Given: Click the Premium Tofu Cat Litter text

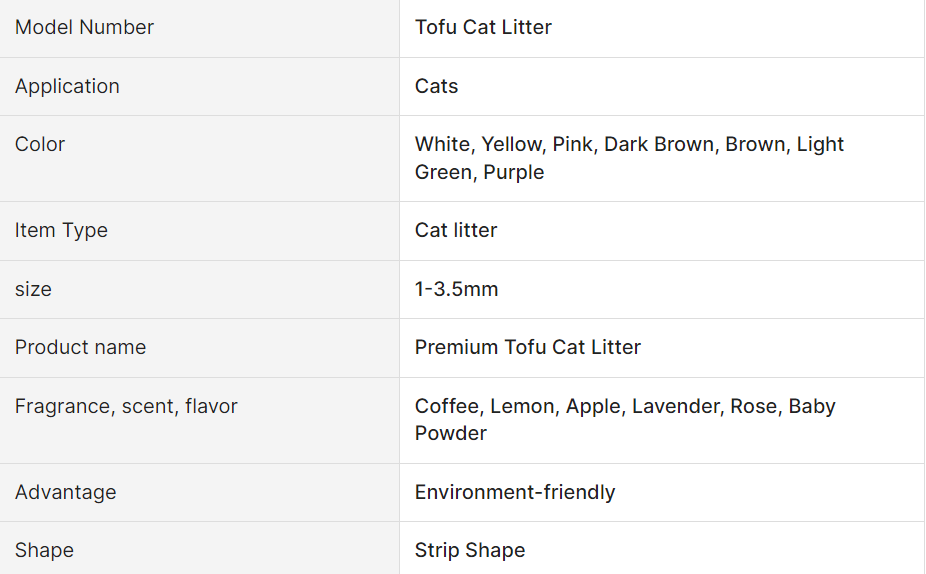Looking at the screenshot, I should 527,347.
